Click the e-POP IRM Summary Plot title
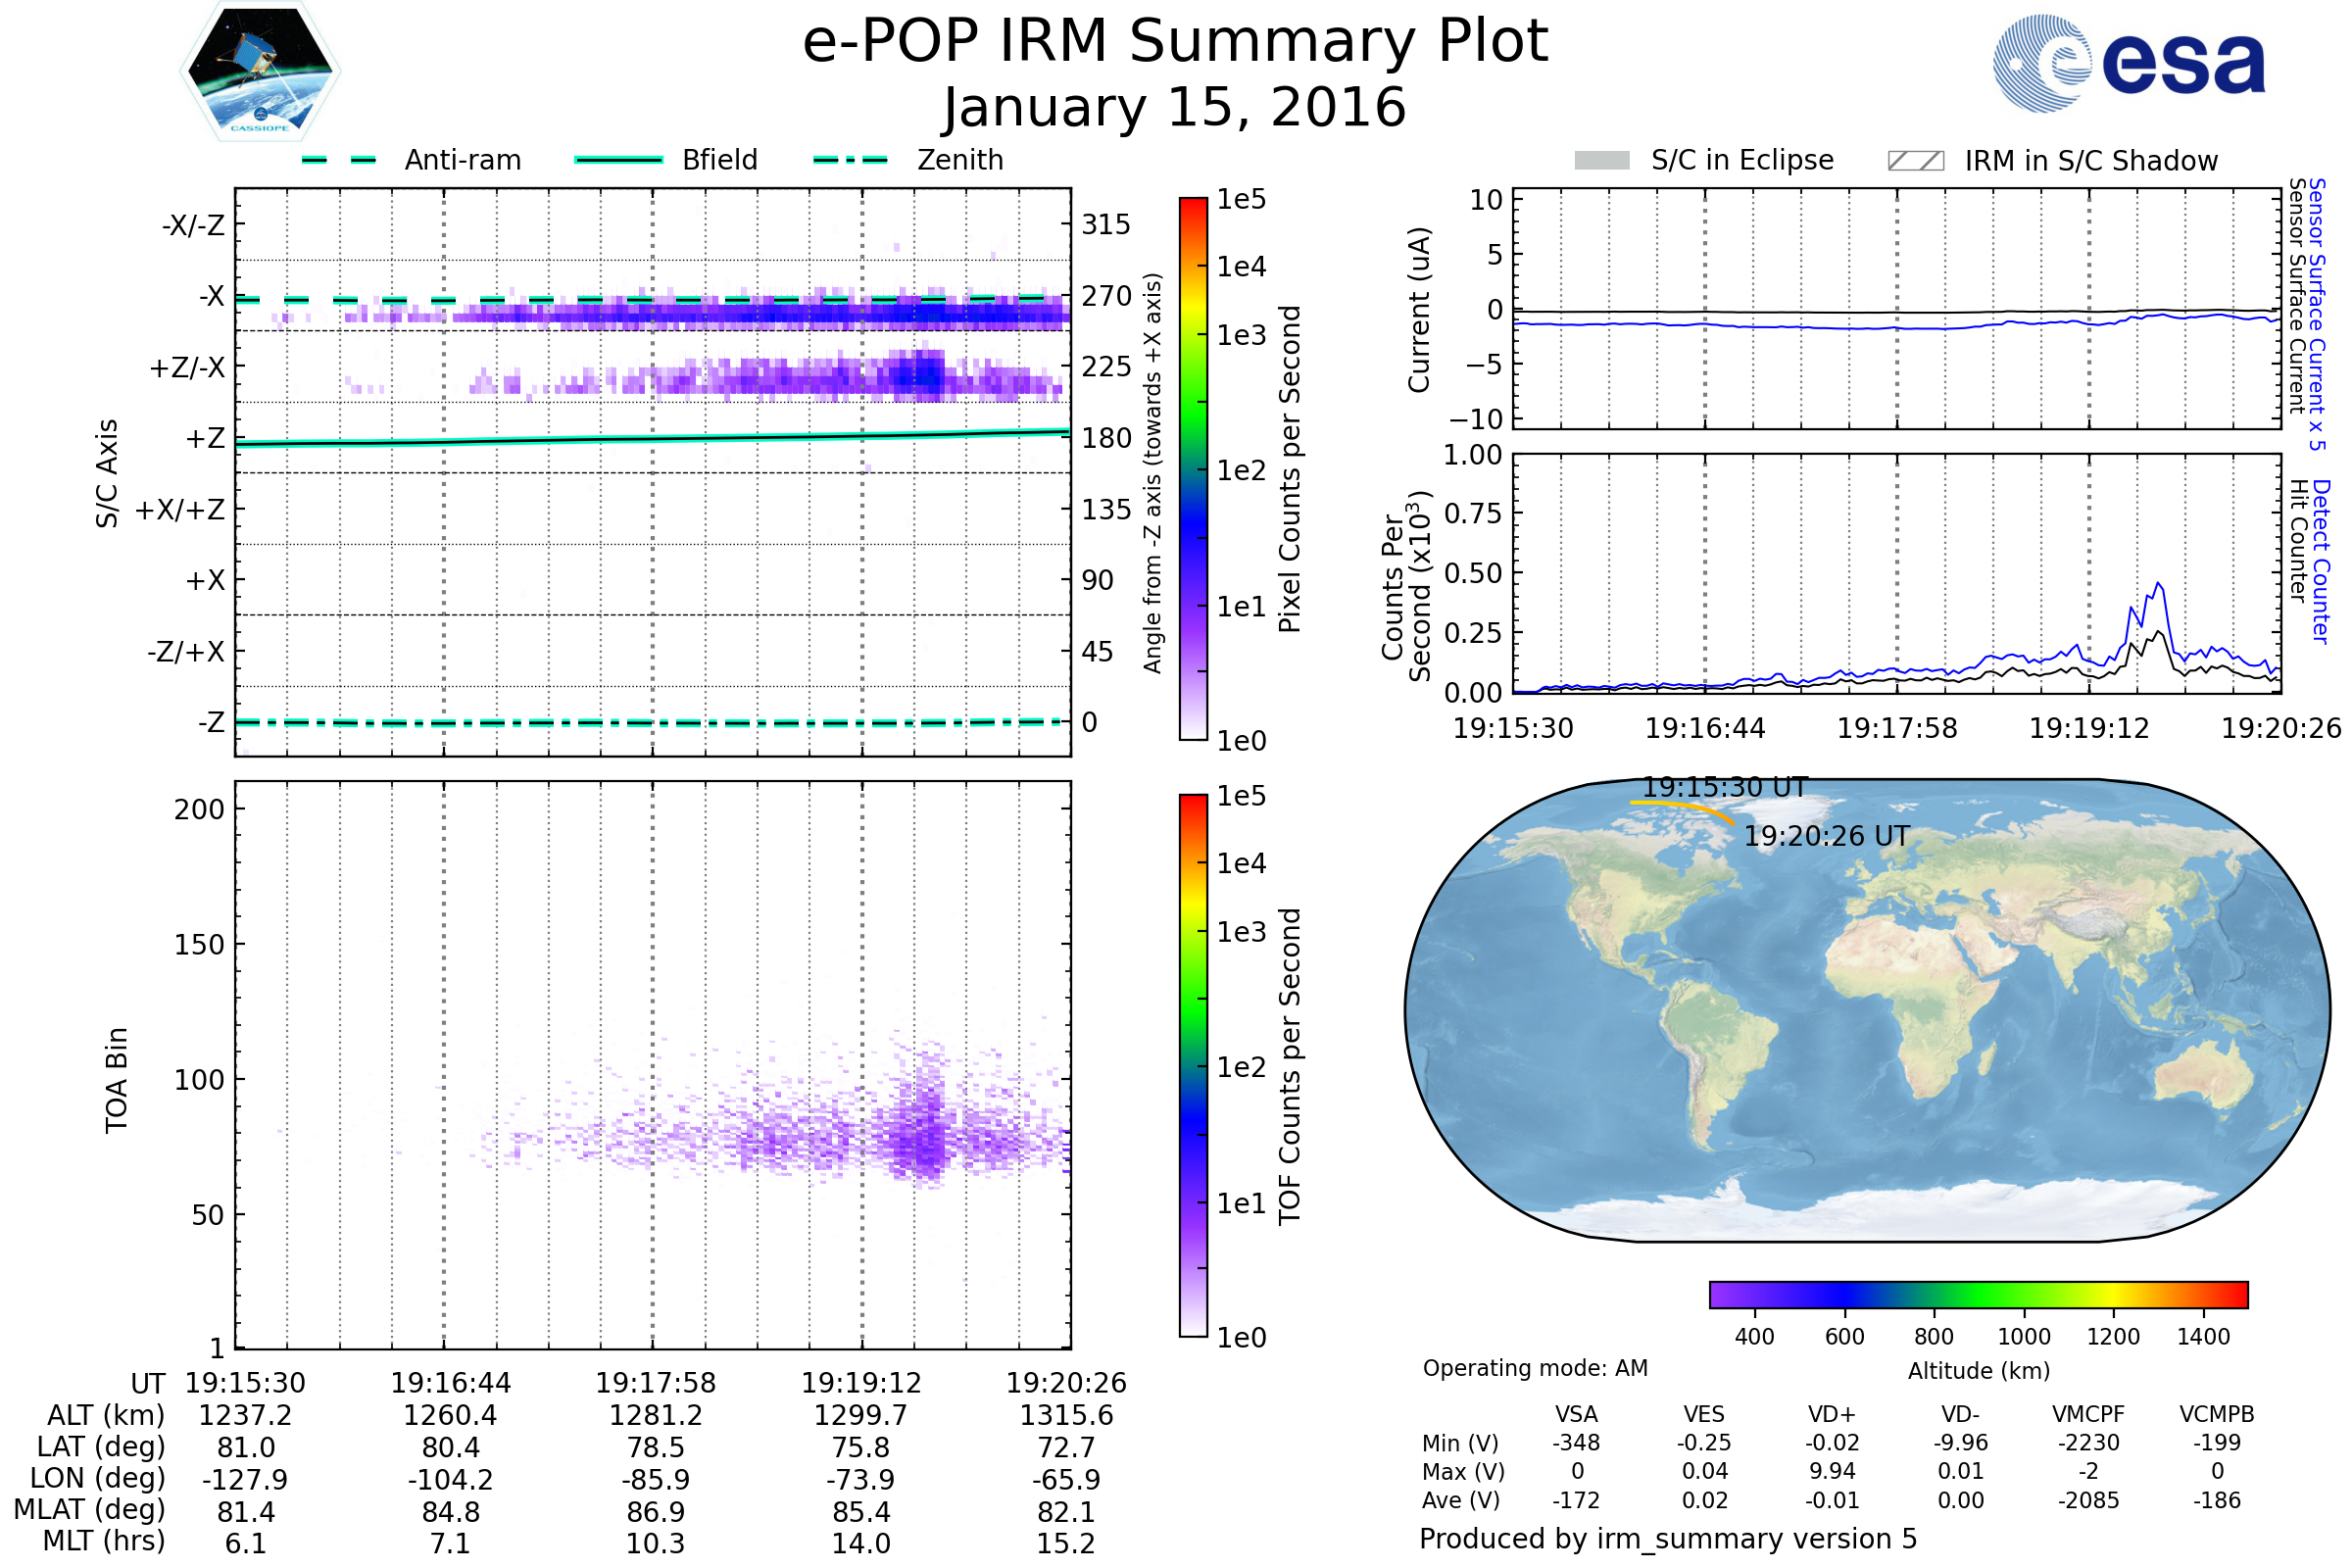 tap(1175, 42)
